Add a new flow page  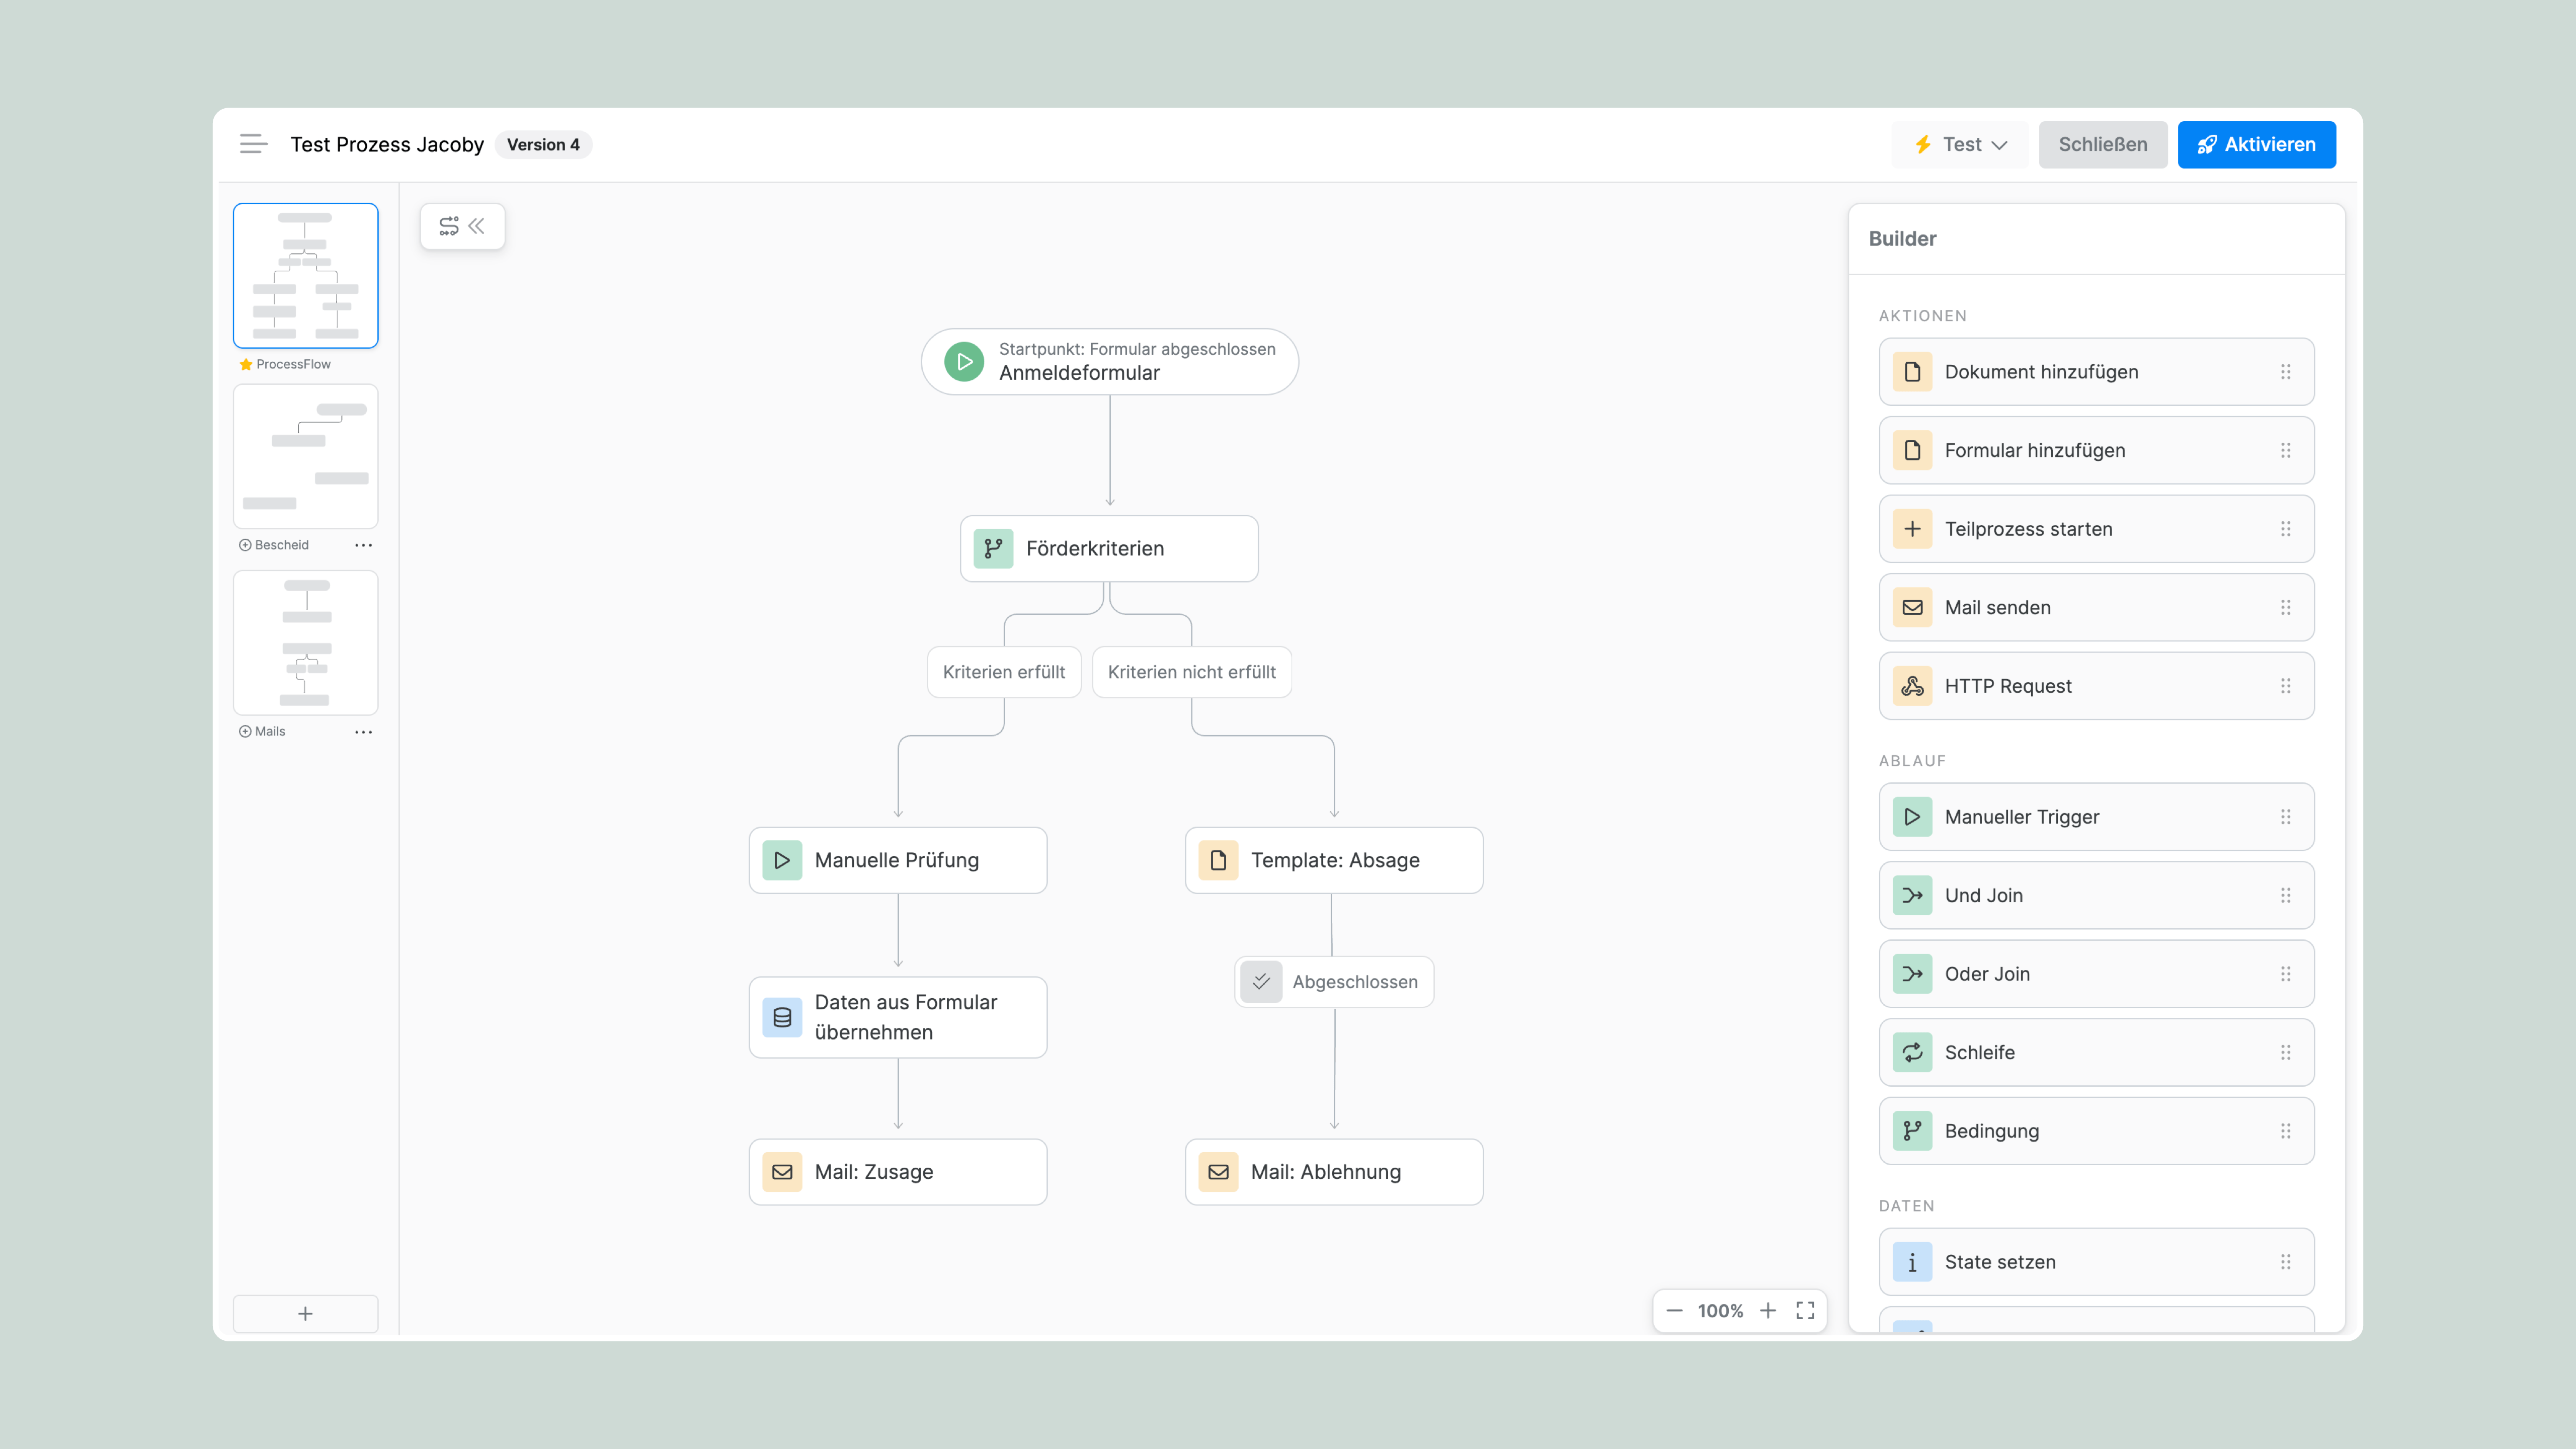[x=305, y=1313]
